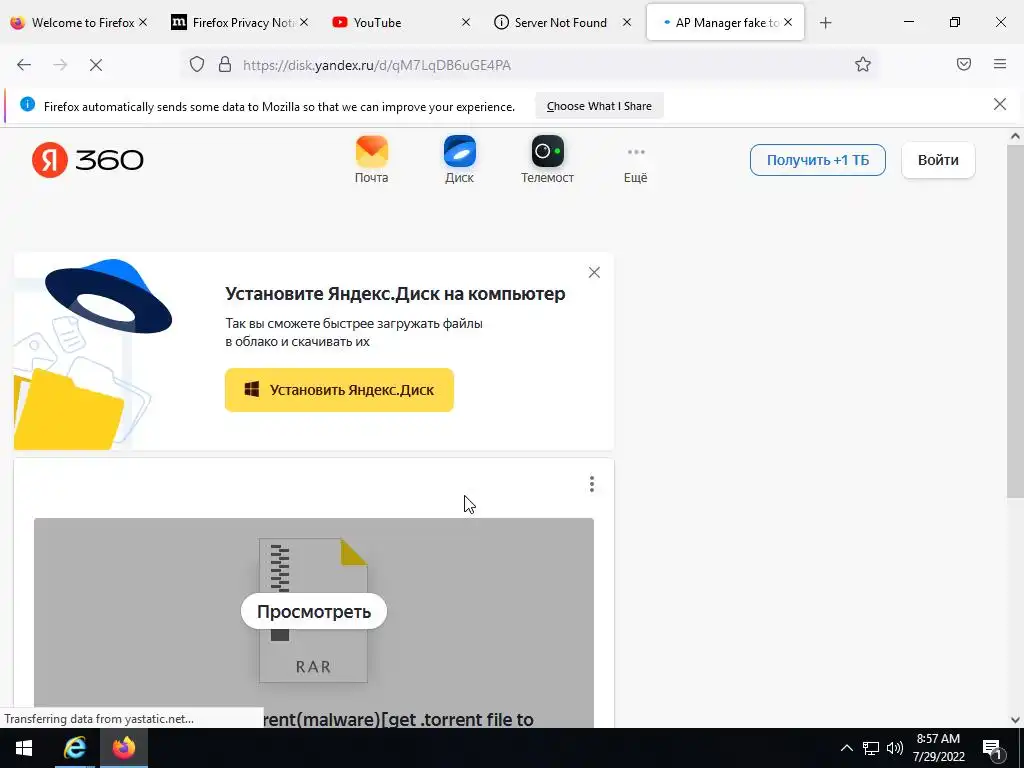Click the Установите Яндекс.Диск на компьютер heading
This screenshot has height=768, width=1024.
coord(395,293)
